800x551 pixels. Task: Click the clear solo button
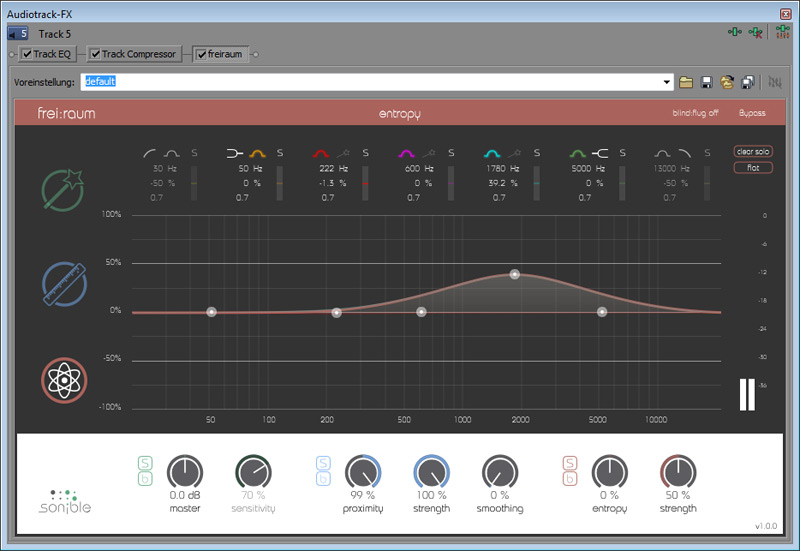(x=753, y=152)
